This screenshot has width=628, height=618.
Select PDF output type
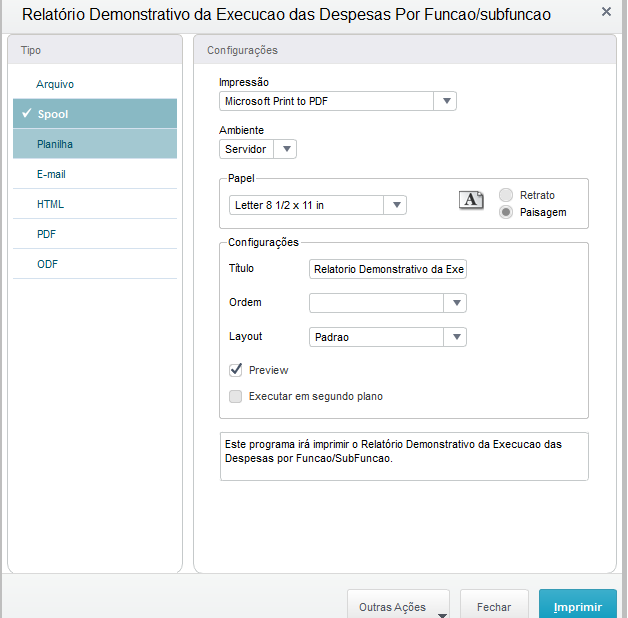[46, 234]
